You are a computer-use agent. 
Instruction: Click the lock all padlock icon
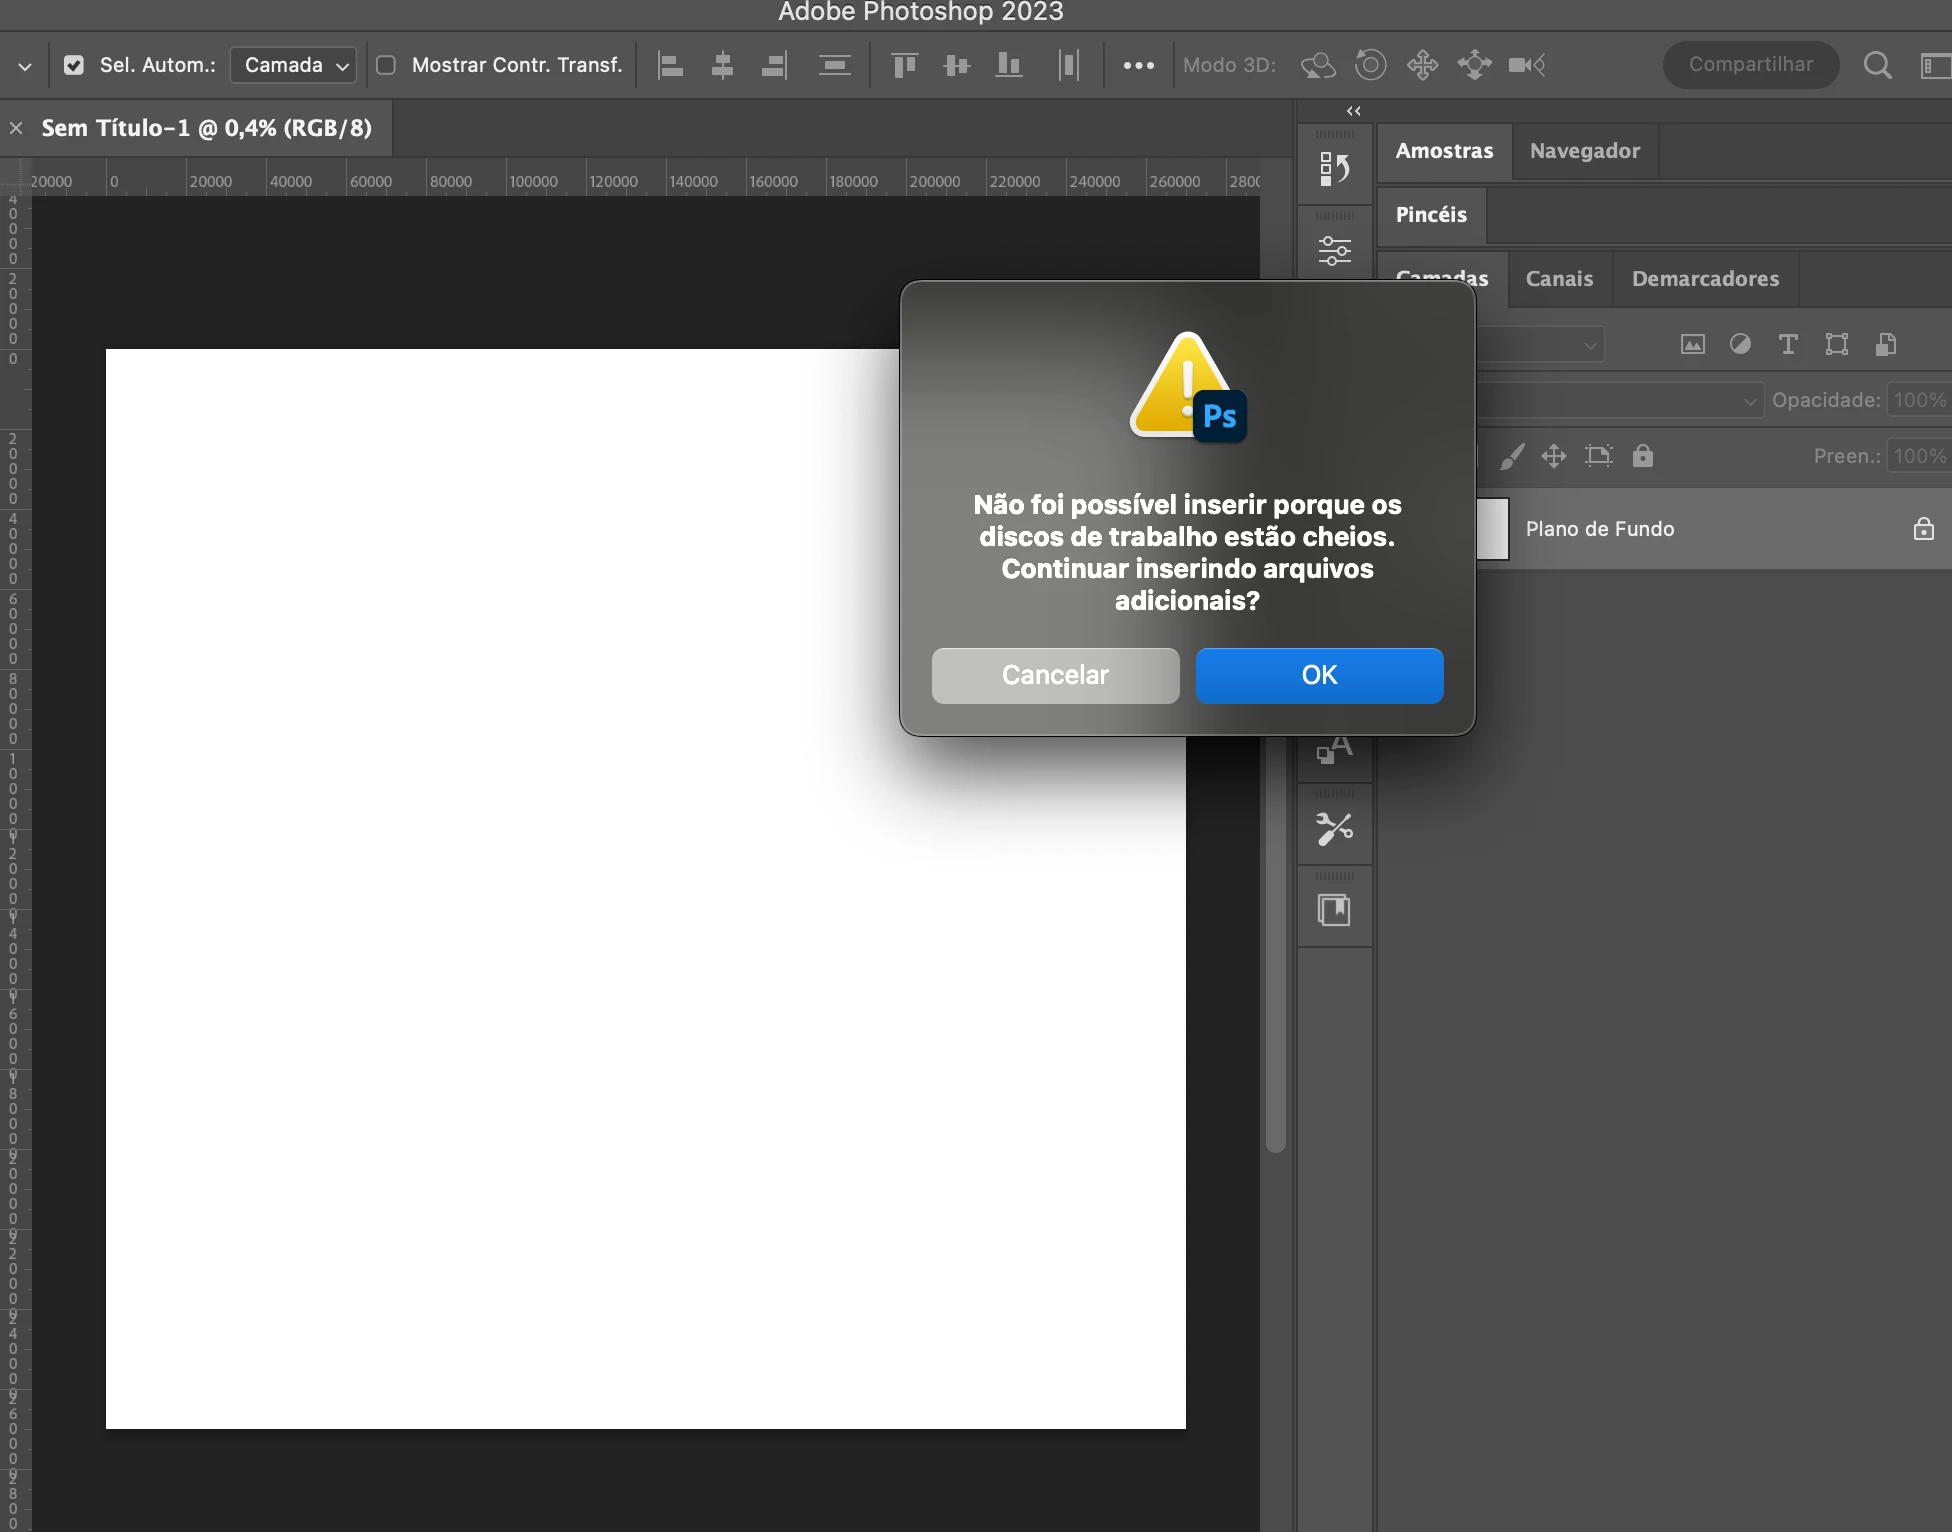[x=1642, y=457]
